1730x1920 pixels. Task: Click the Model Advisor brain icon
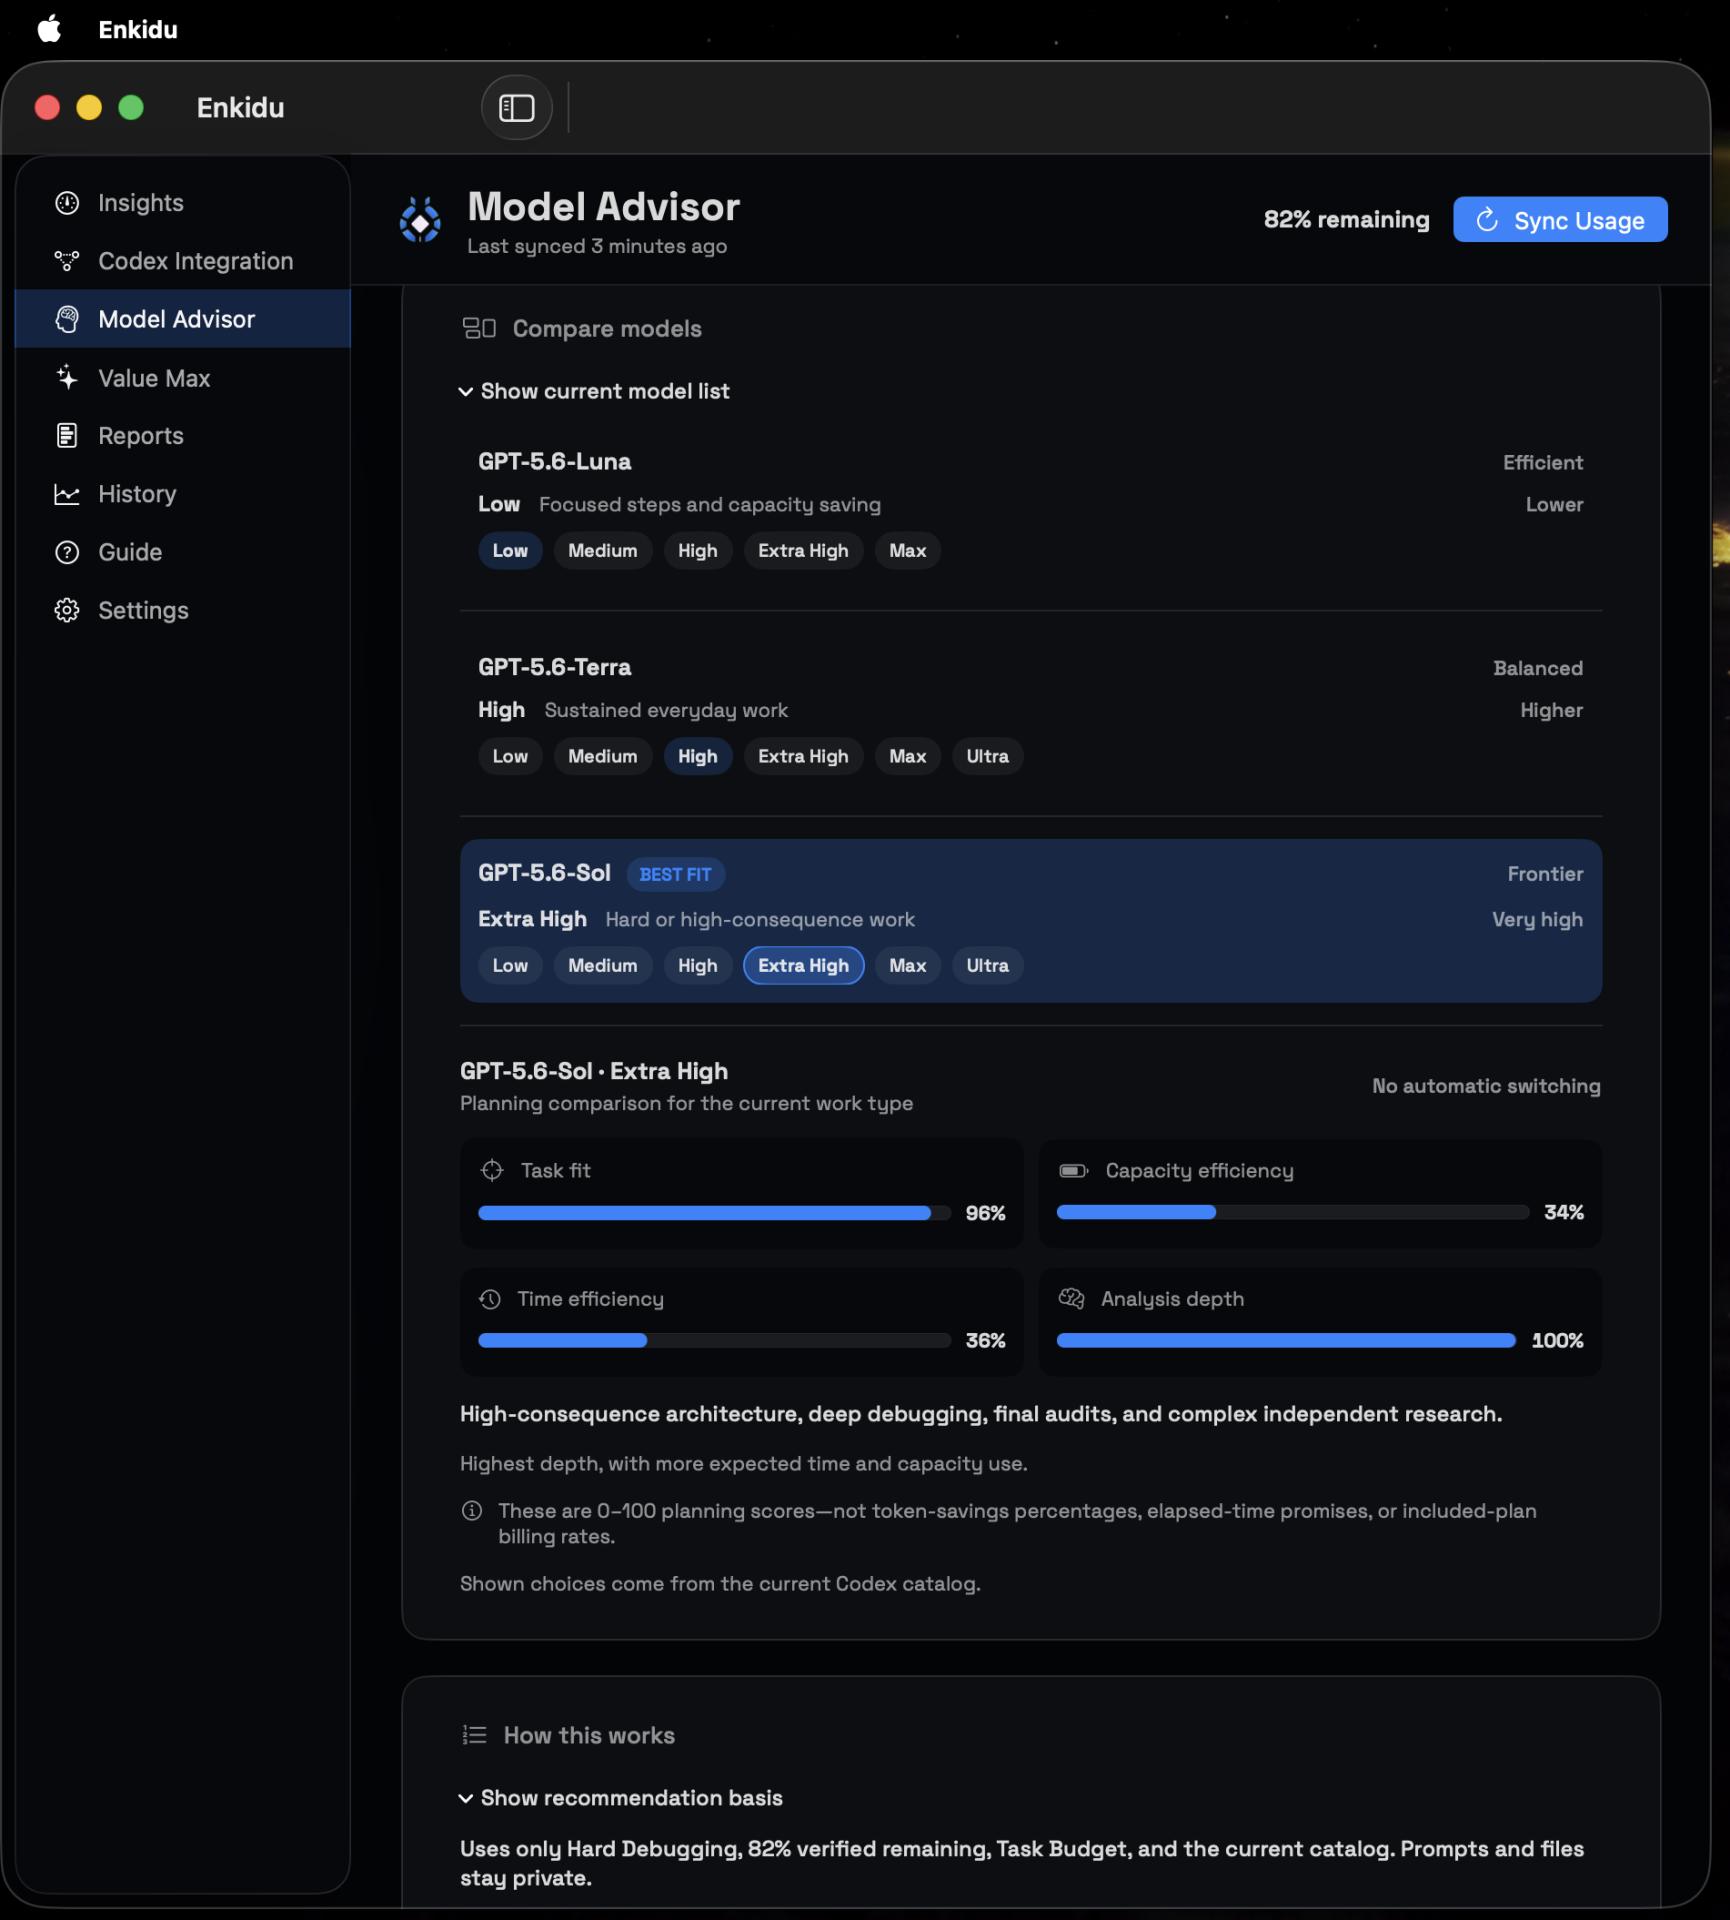point(67,319)
